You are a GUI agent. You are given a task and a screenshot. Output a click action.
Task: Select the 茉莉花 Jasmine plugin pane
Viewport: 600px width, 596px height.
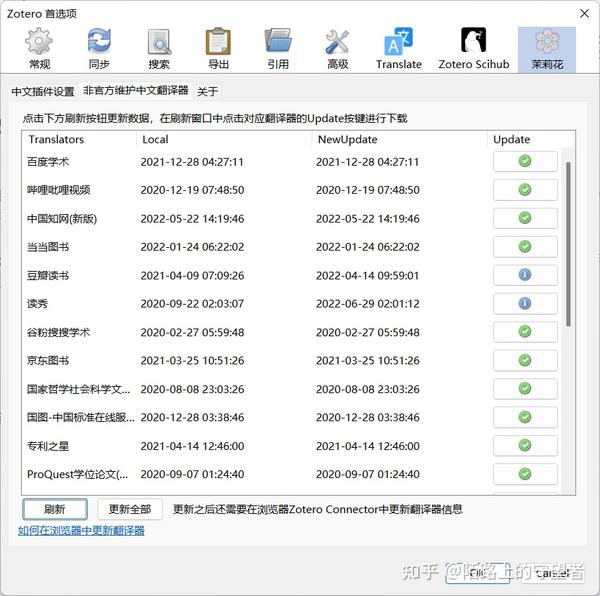coord(547,49)
